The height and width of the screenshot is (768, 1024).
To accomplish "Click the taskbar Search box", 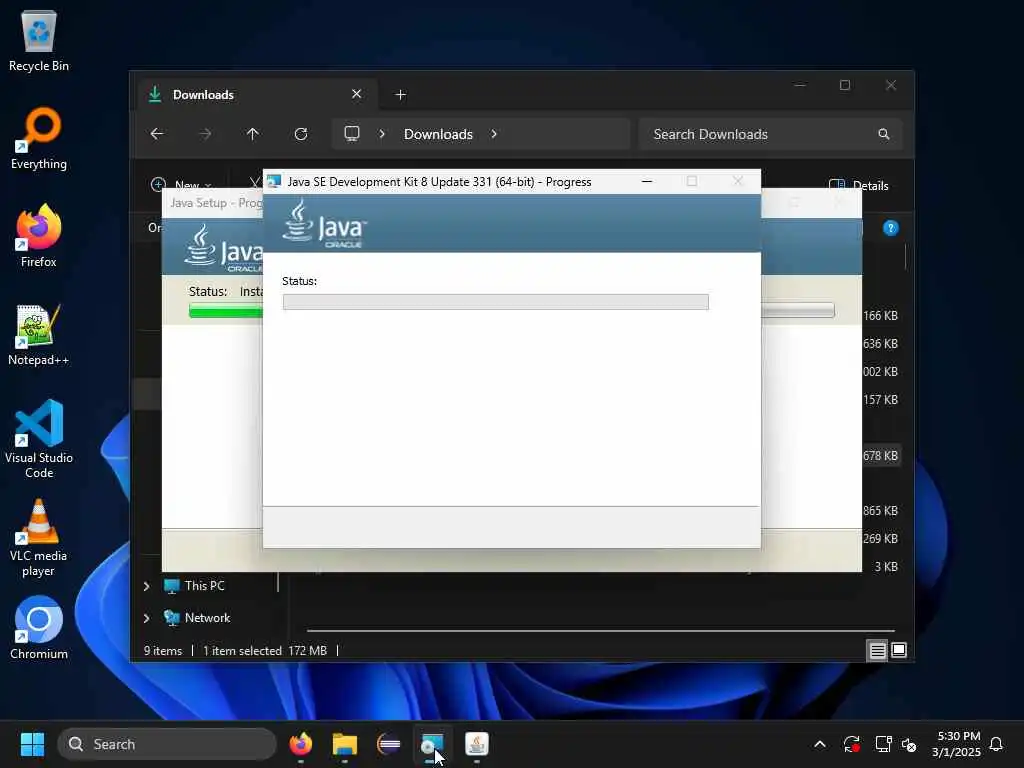I will pos(167,744).
